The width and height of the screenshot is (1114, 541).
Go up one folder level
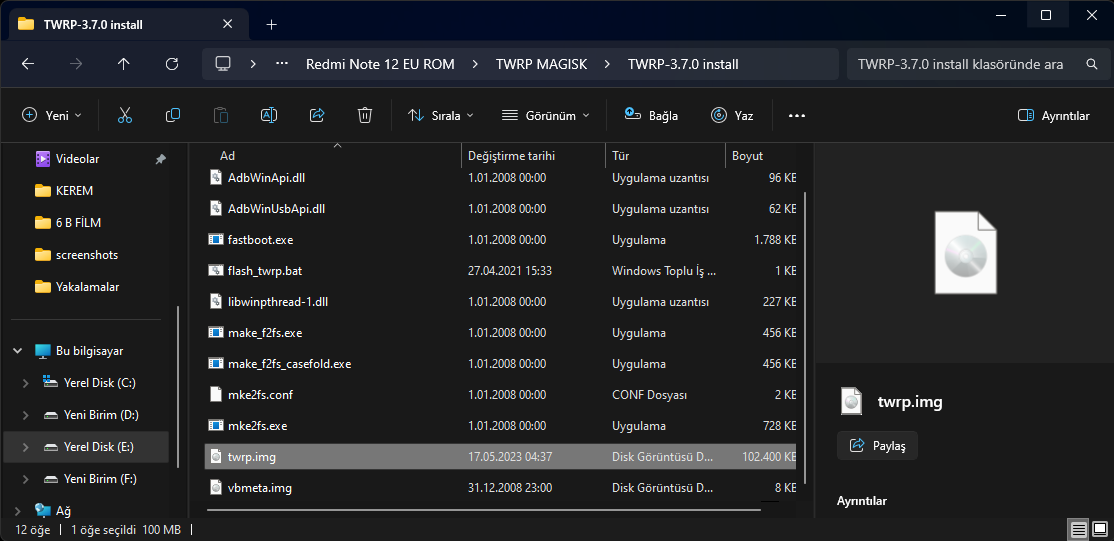(x=124, y=64)
